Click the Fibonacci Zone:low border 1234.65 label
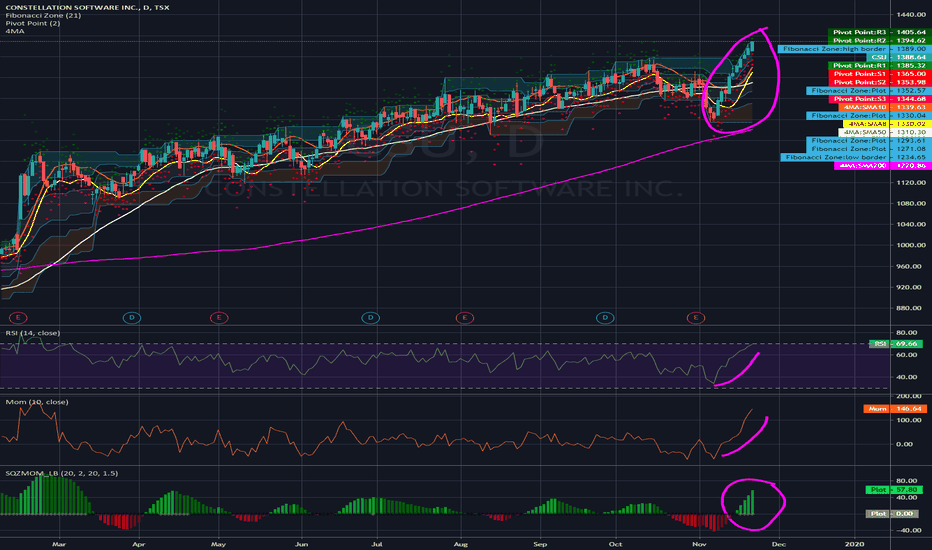 click(x=855, y=157)
